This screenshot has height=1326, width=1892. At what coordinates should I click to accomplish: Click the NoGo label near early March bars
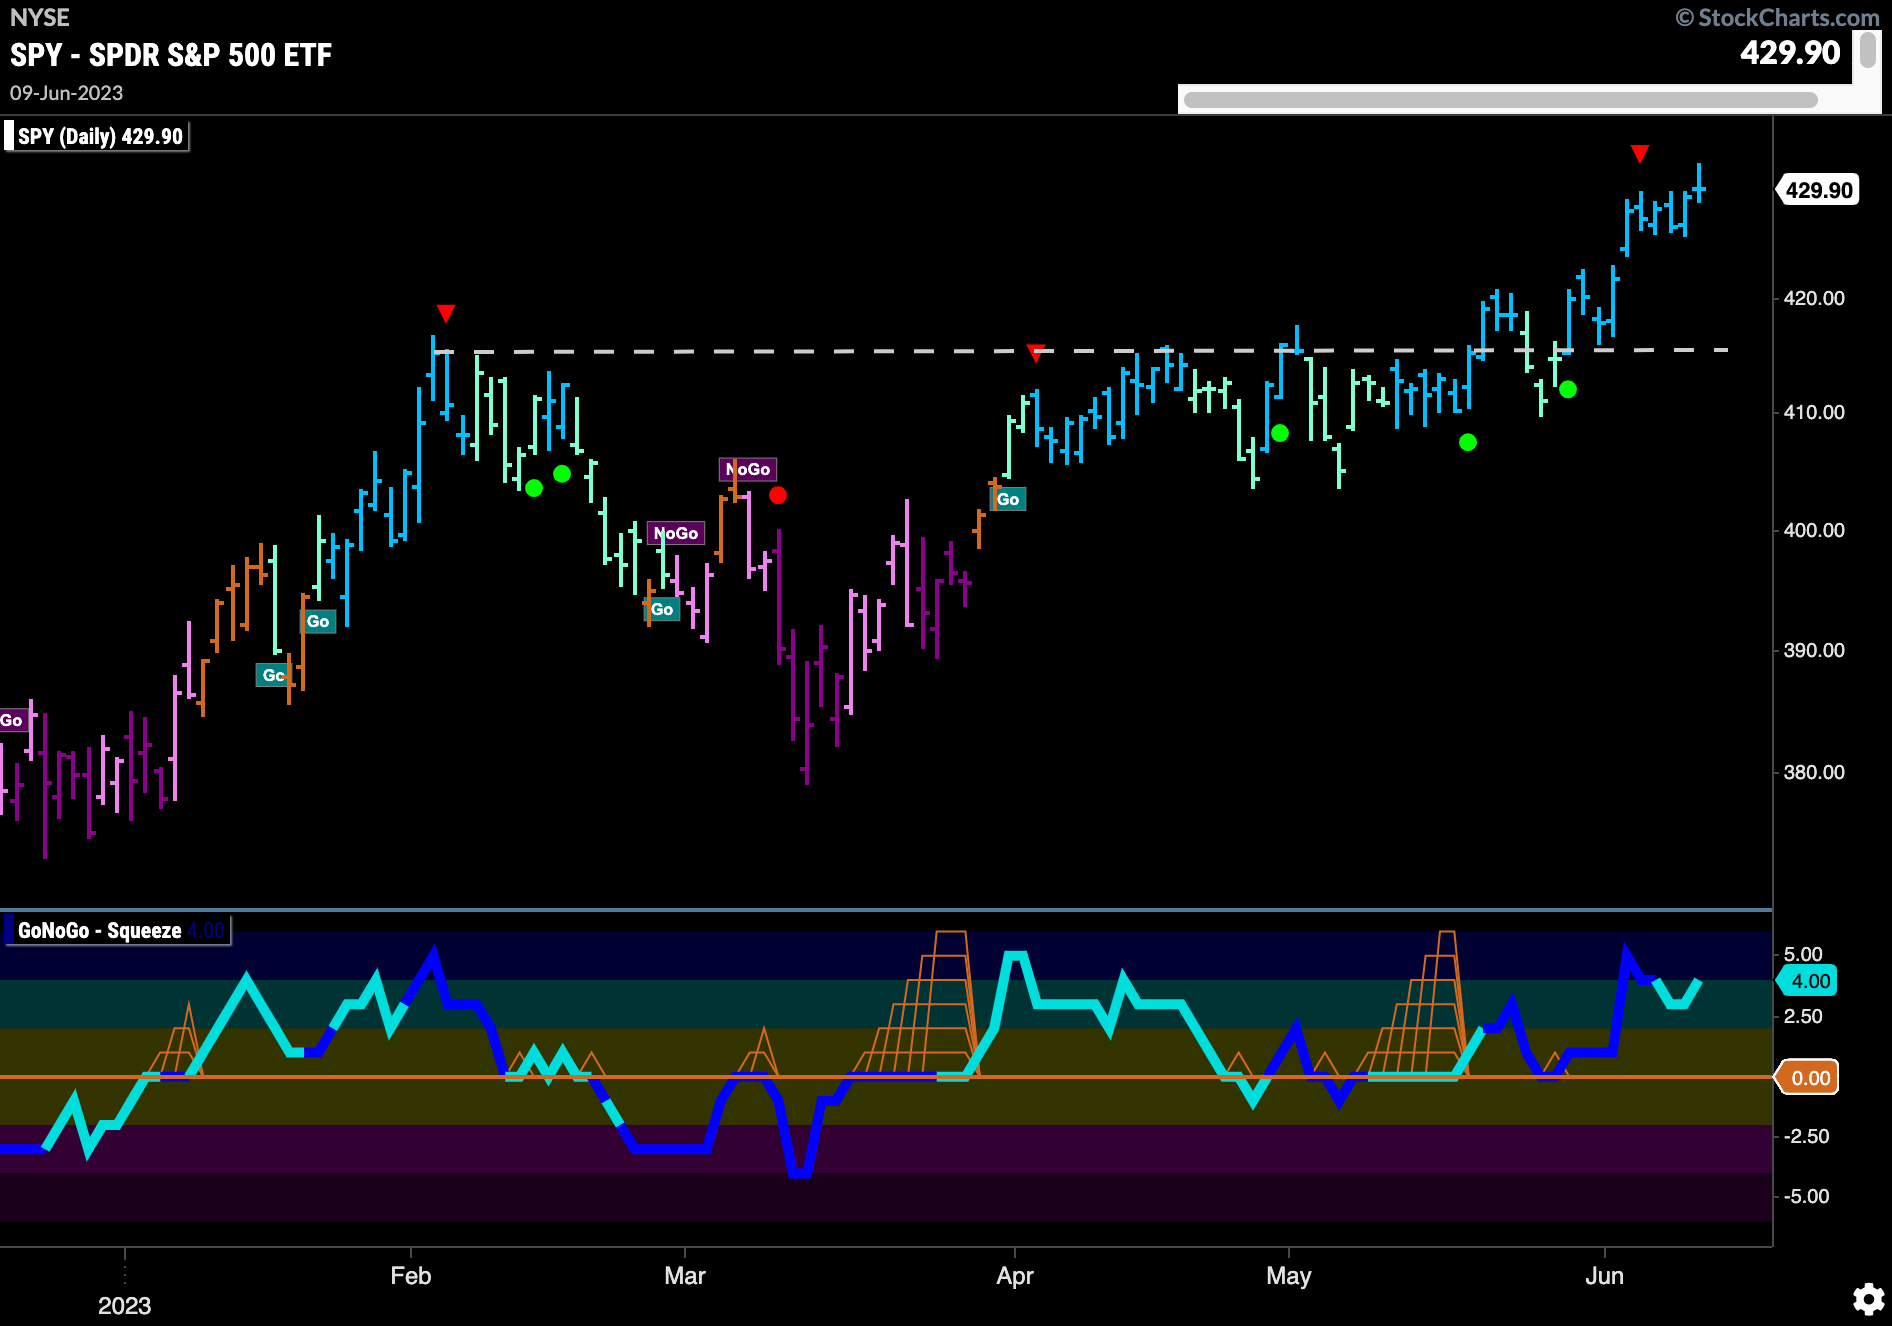pyautogui.click(x=748, y=469)
